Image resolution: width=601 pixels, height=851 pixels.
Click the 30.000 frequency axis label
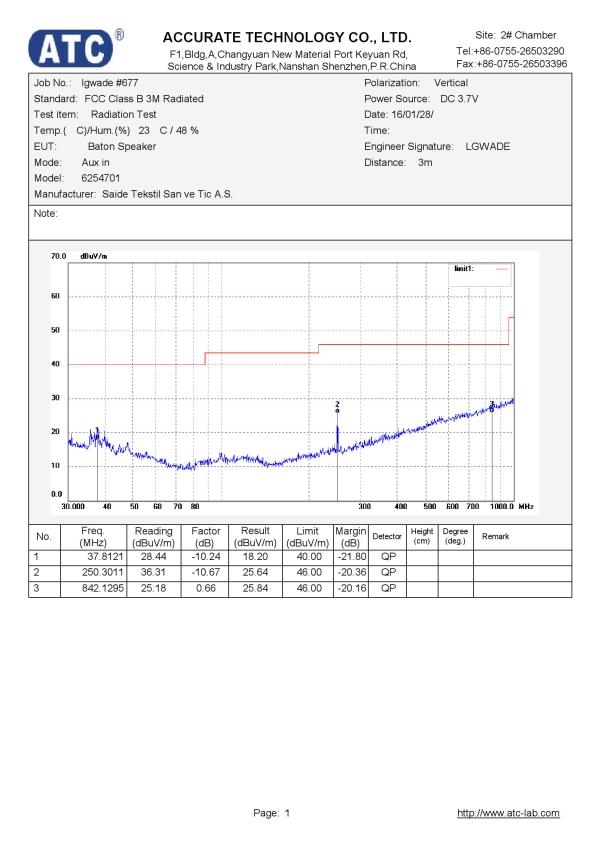pyautogui.click(x=73, y=506)
